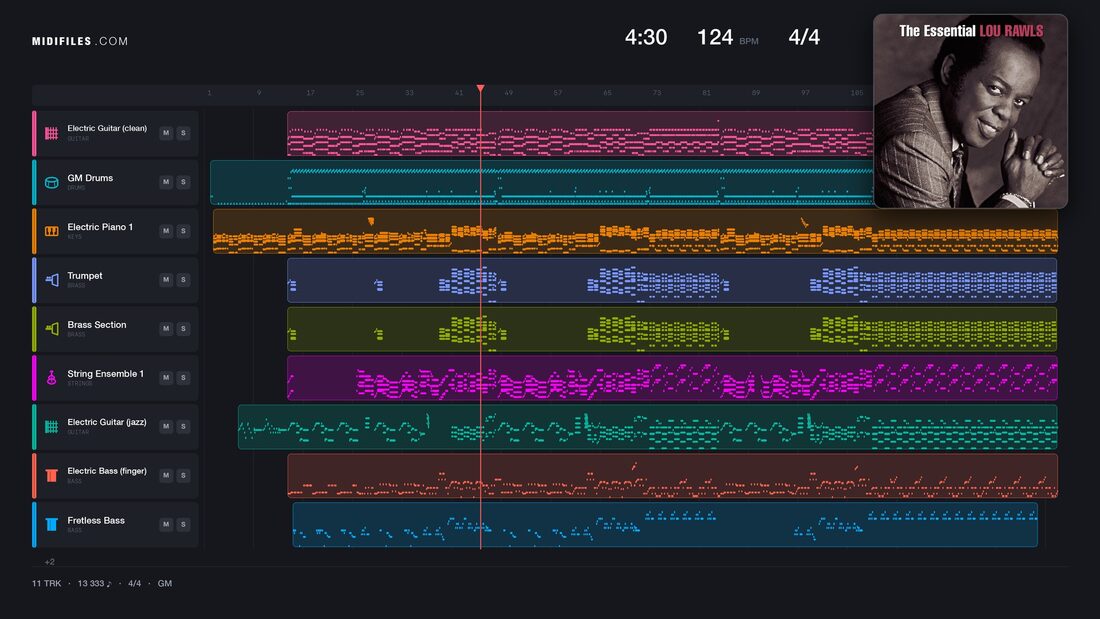The width and height of the screenshot is (1100, 619).
Task: Solo the Electric Bass (finger) track
Action: (x=183, y=475)
